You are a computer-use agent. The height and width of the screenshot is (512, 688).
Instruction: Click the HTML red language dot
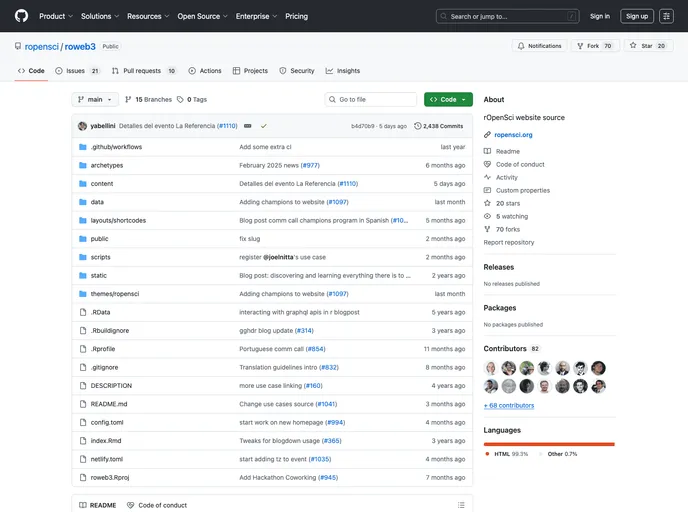[487, 454]
